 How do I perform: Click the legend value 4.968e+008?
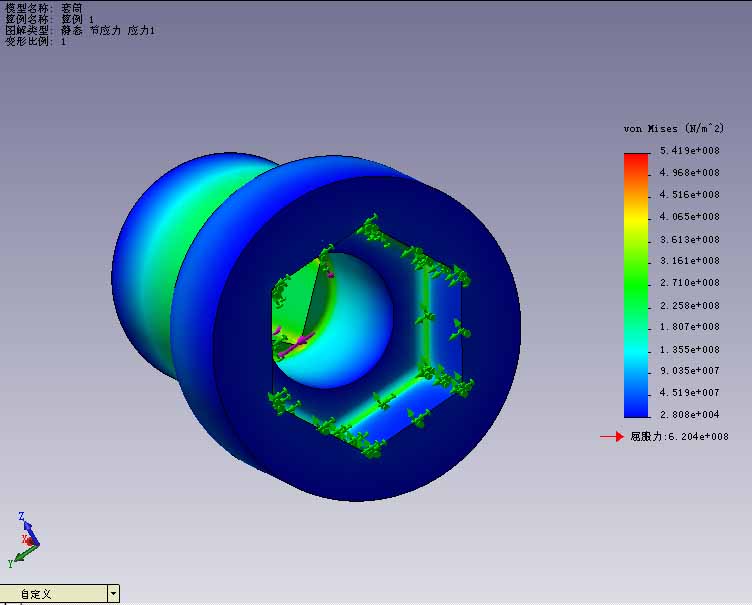click(690, 172)
